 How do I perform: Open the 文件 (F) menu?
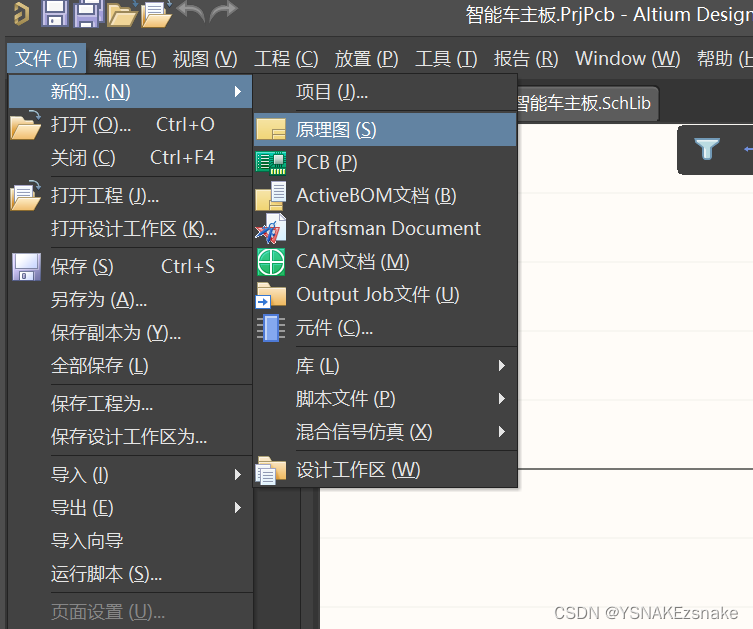[46, 59]
